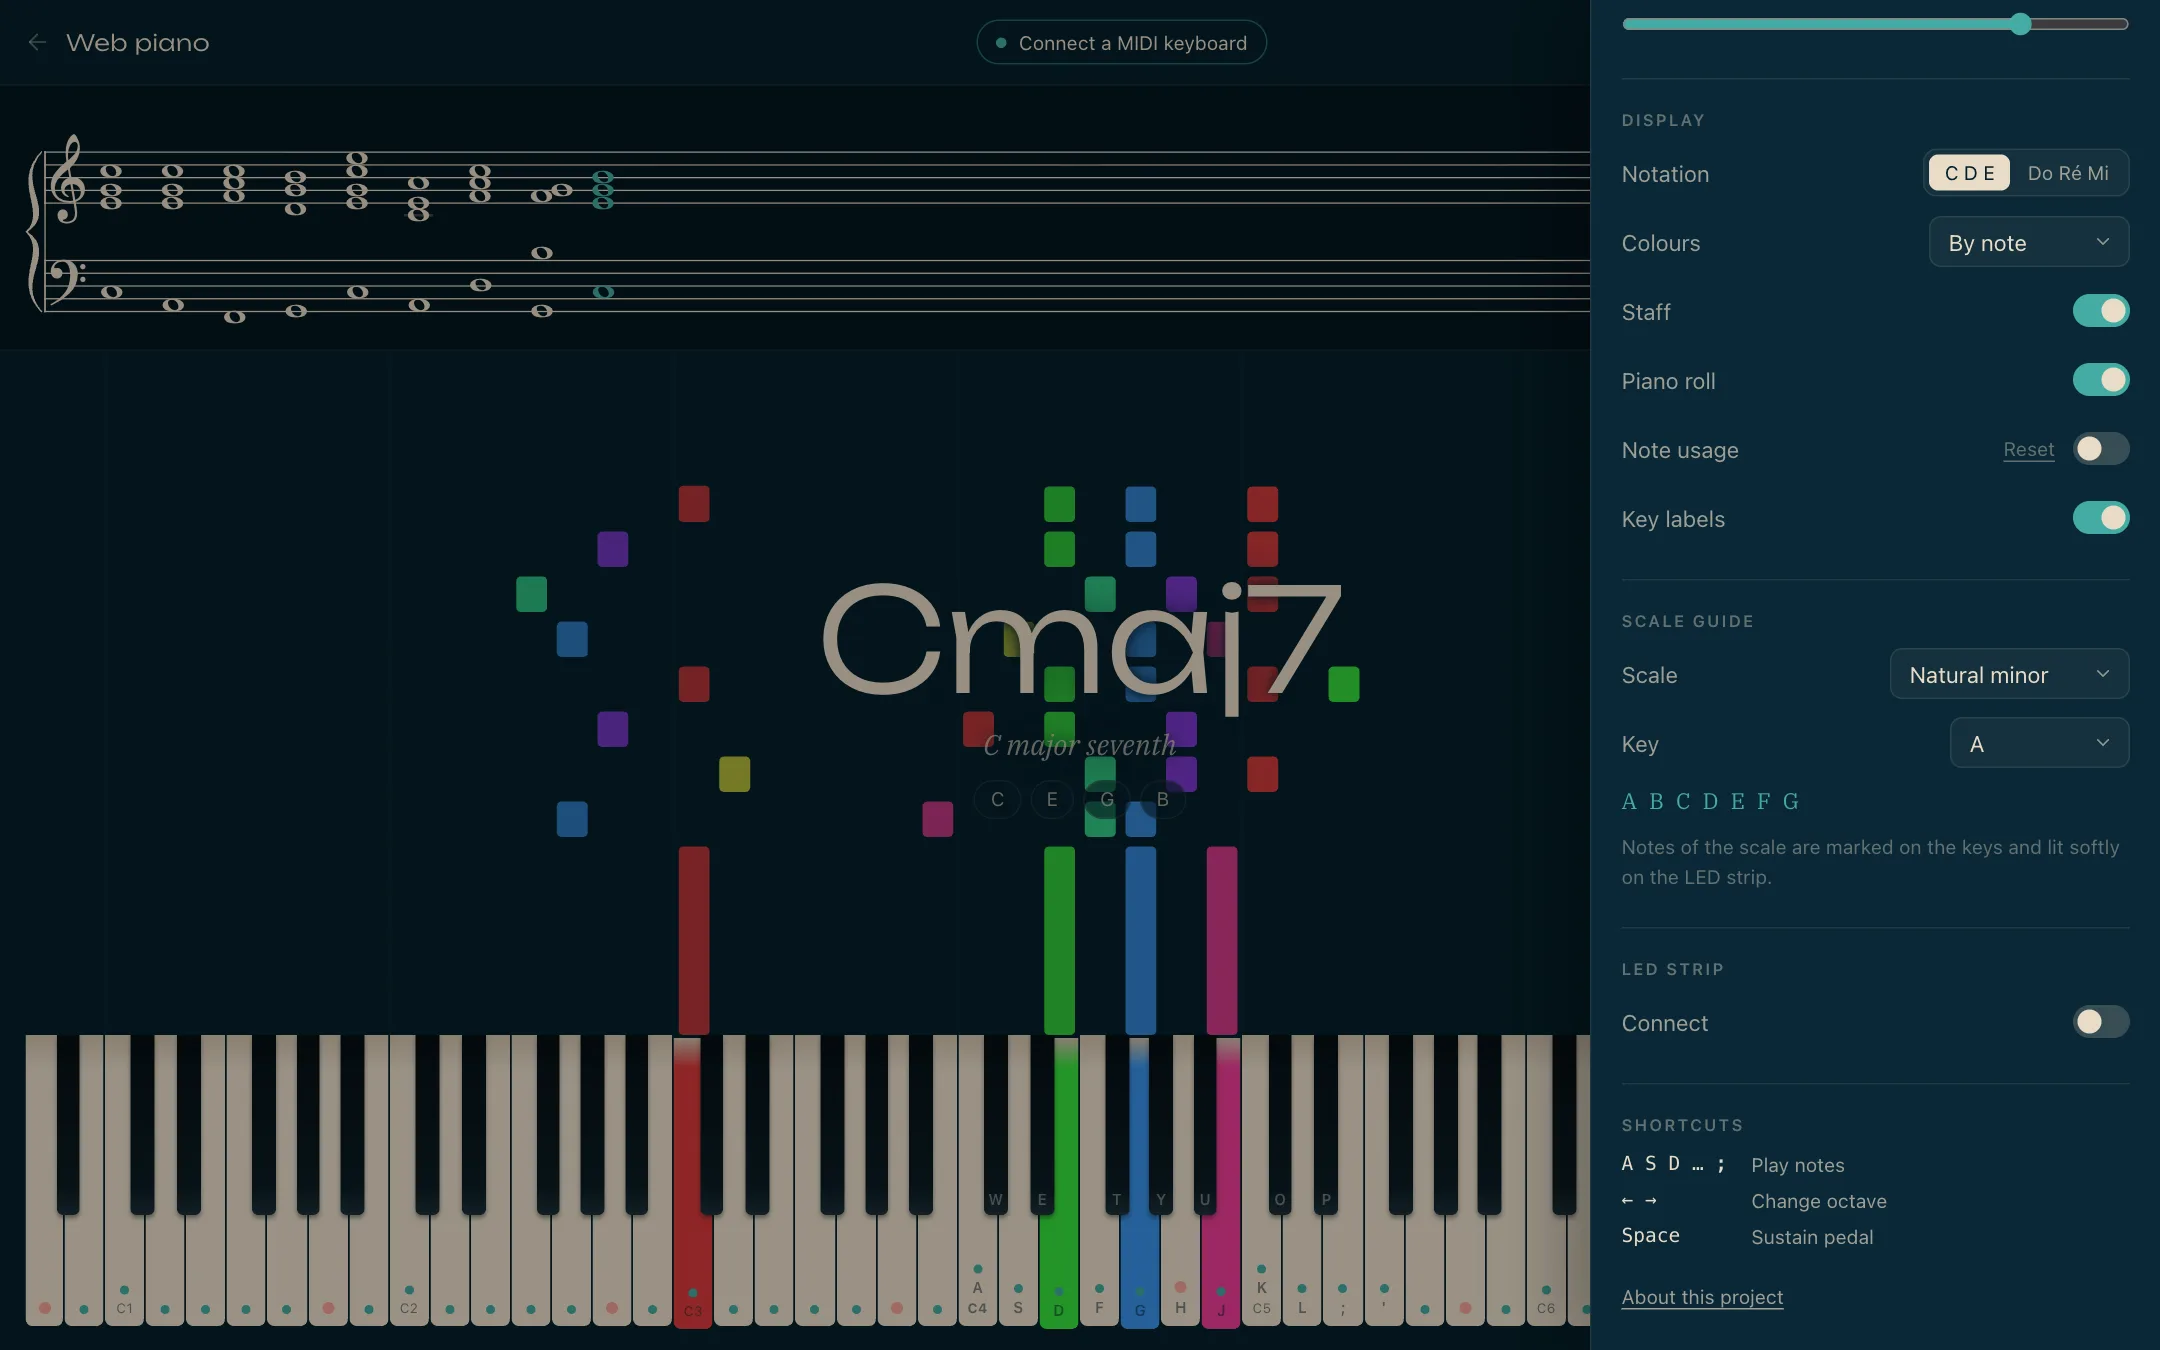The height and width of the screenshot is (1350, 2160).
Task: Toggle the Piano roll switch
Action: pyautogui.click(x=2100, y=380)
